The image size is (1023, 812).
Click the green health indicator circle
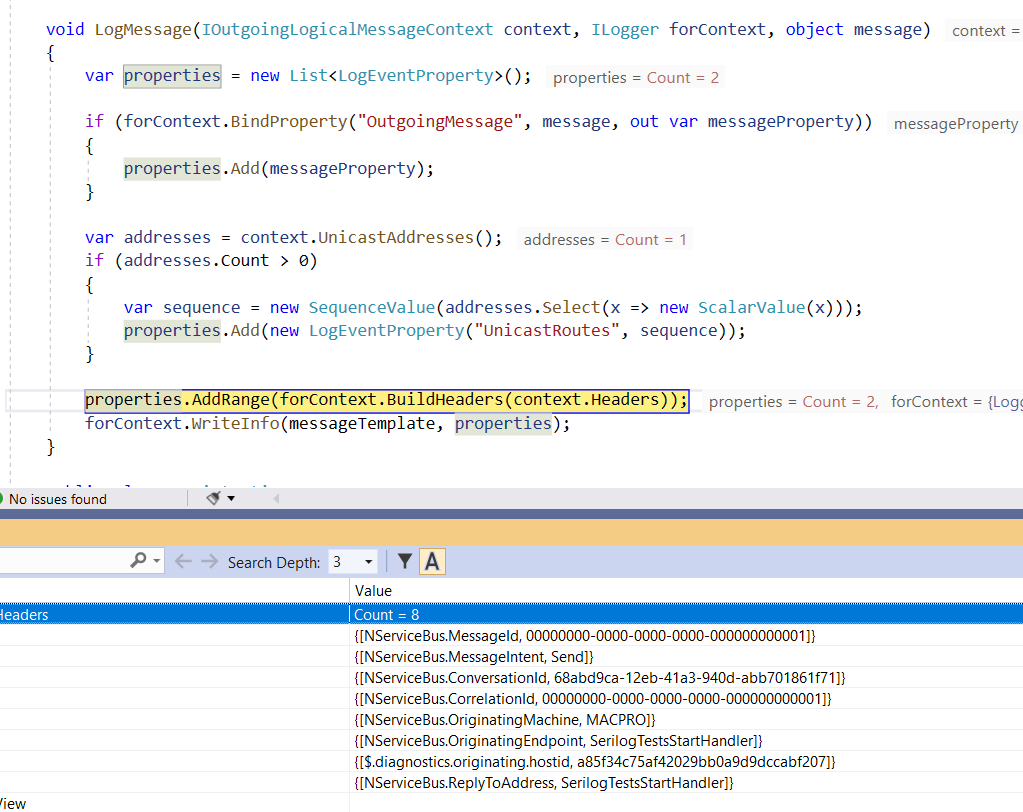(x=3, y=498)
